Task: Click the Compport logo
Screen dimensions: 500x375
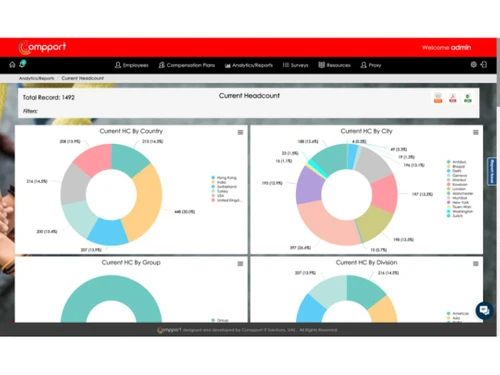Action: 42,48
